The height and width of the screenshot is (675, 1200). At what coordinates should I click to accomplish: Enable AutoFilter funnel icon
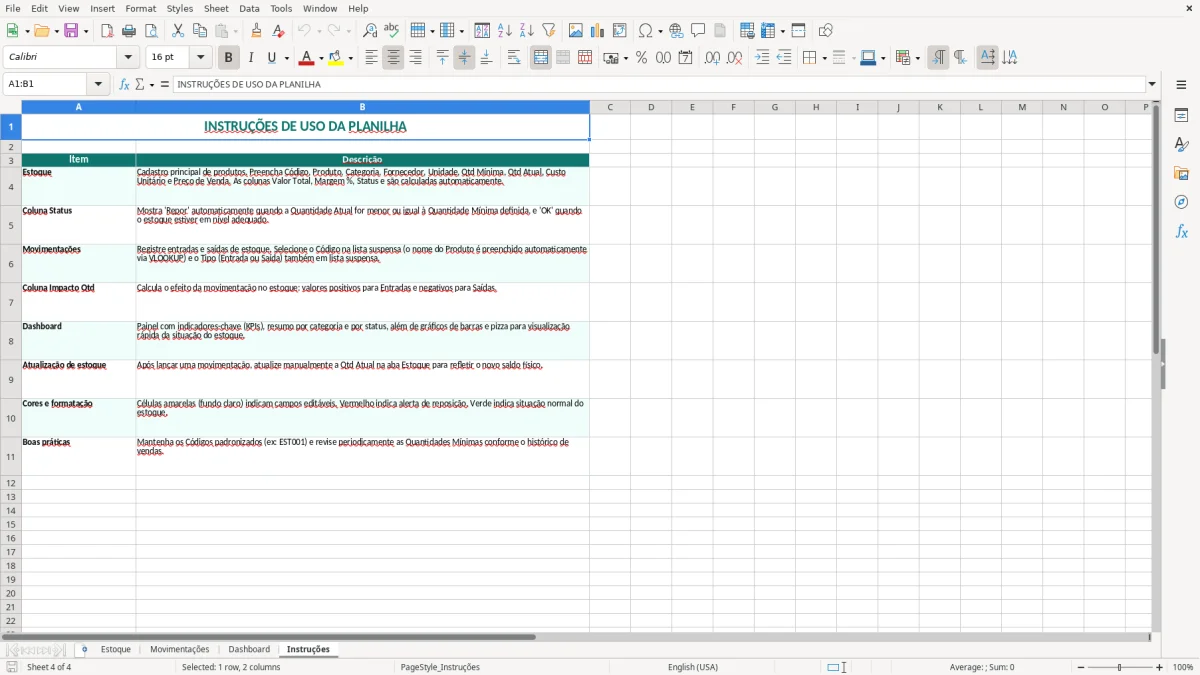[549, 31]
